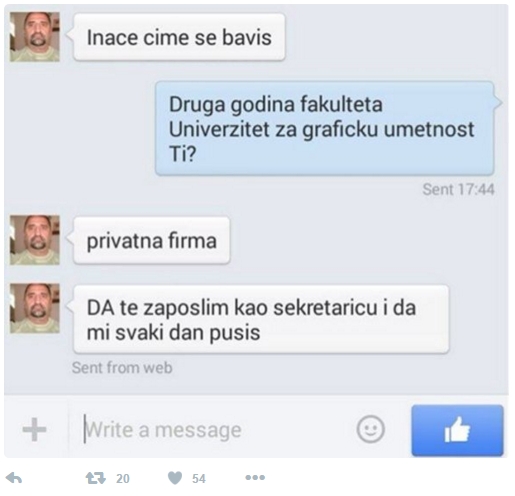Viewport: 515px width, 496px height.
Task: Click avatar beside 'DA te zaposlim' message
Action: pos(35,308)
